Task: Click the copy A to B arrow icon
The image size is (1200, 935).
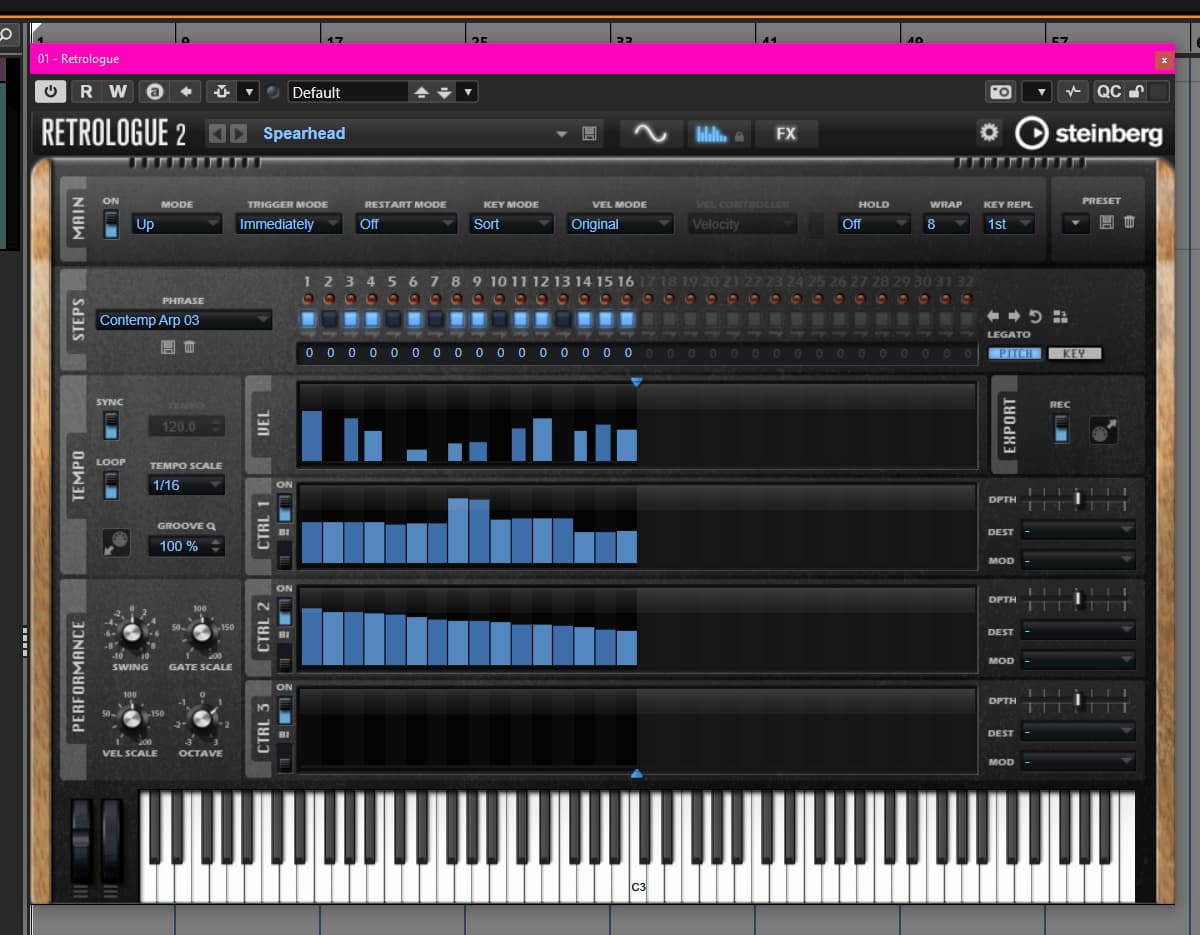Action: tap(185, 92)
